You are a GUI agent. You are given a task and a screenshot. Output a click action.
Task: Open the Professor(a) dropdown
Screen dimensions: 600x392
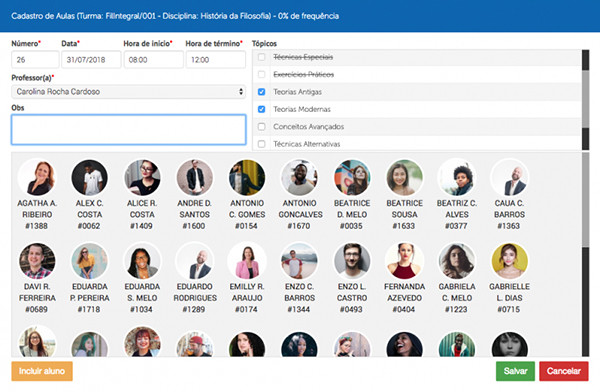coord(129,91)
